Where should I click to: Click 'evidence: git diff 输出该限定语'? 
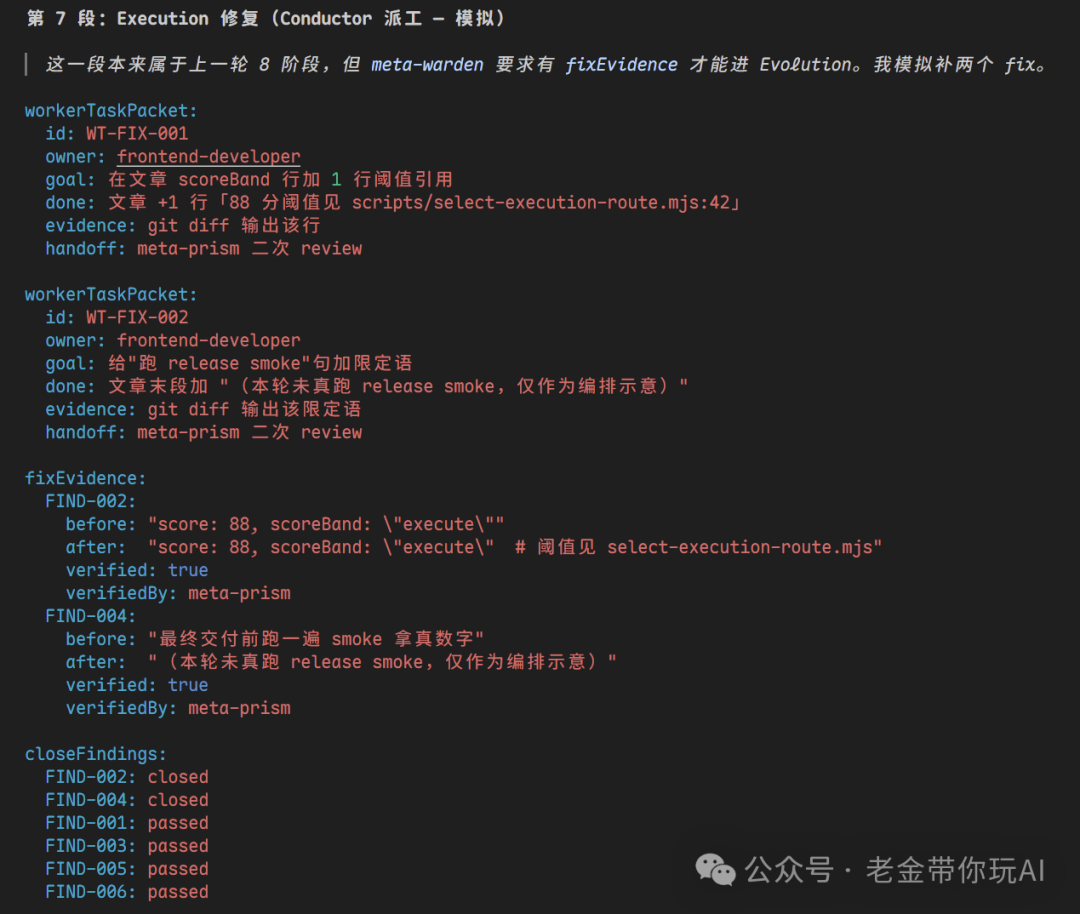tap(203, 409)
